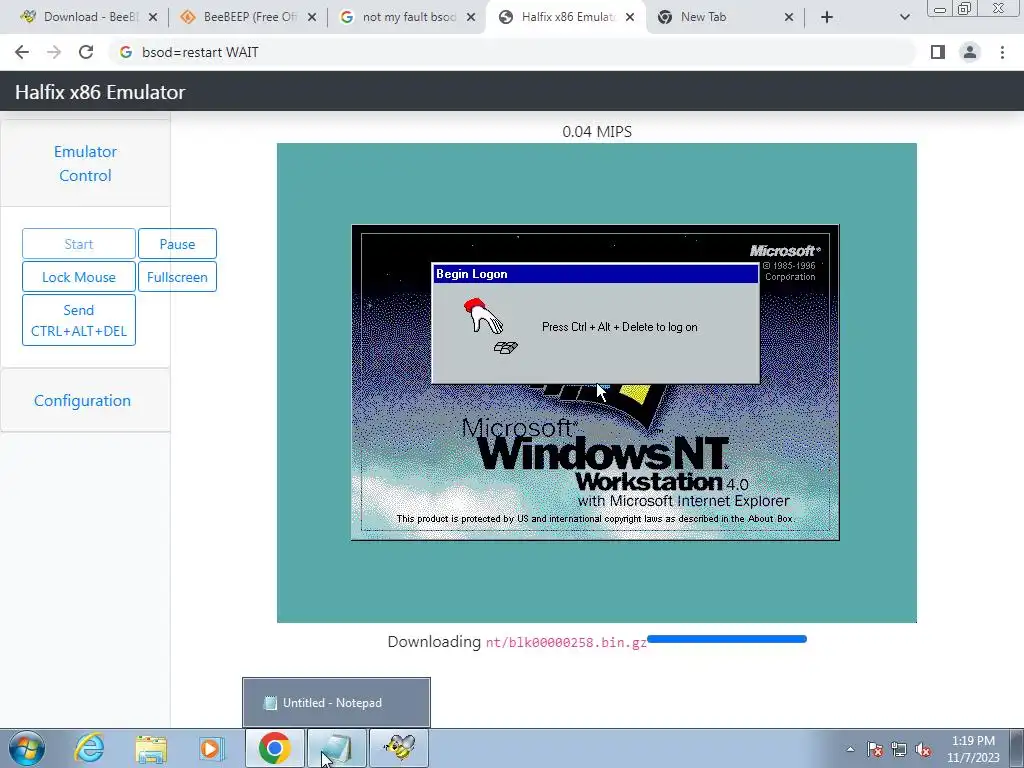This screenshot has width=1024, height=768.
Task: Click Send CTRL+ALT+DEL button
Action: click(79, 320)
